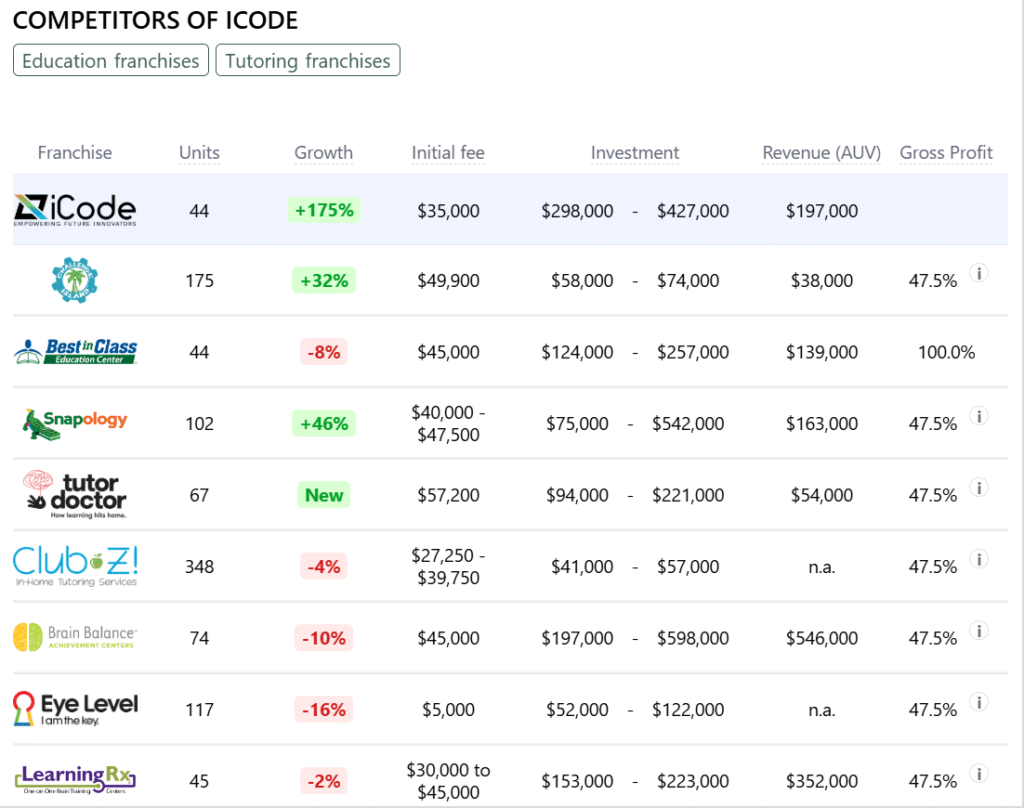Click info icon in LearningRx row
The height and width of the screenshot is (808, 1024).
click(978, 773)
